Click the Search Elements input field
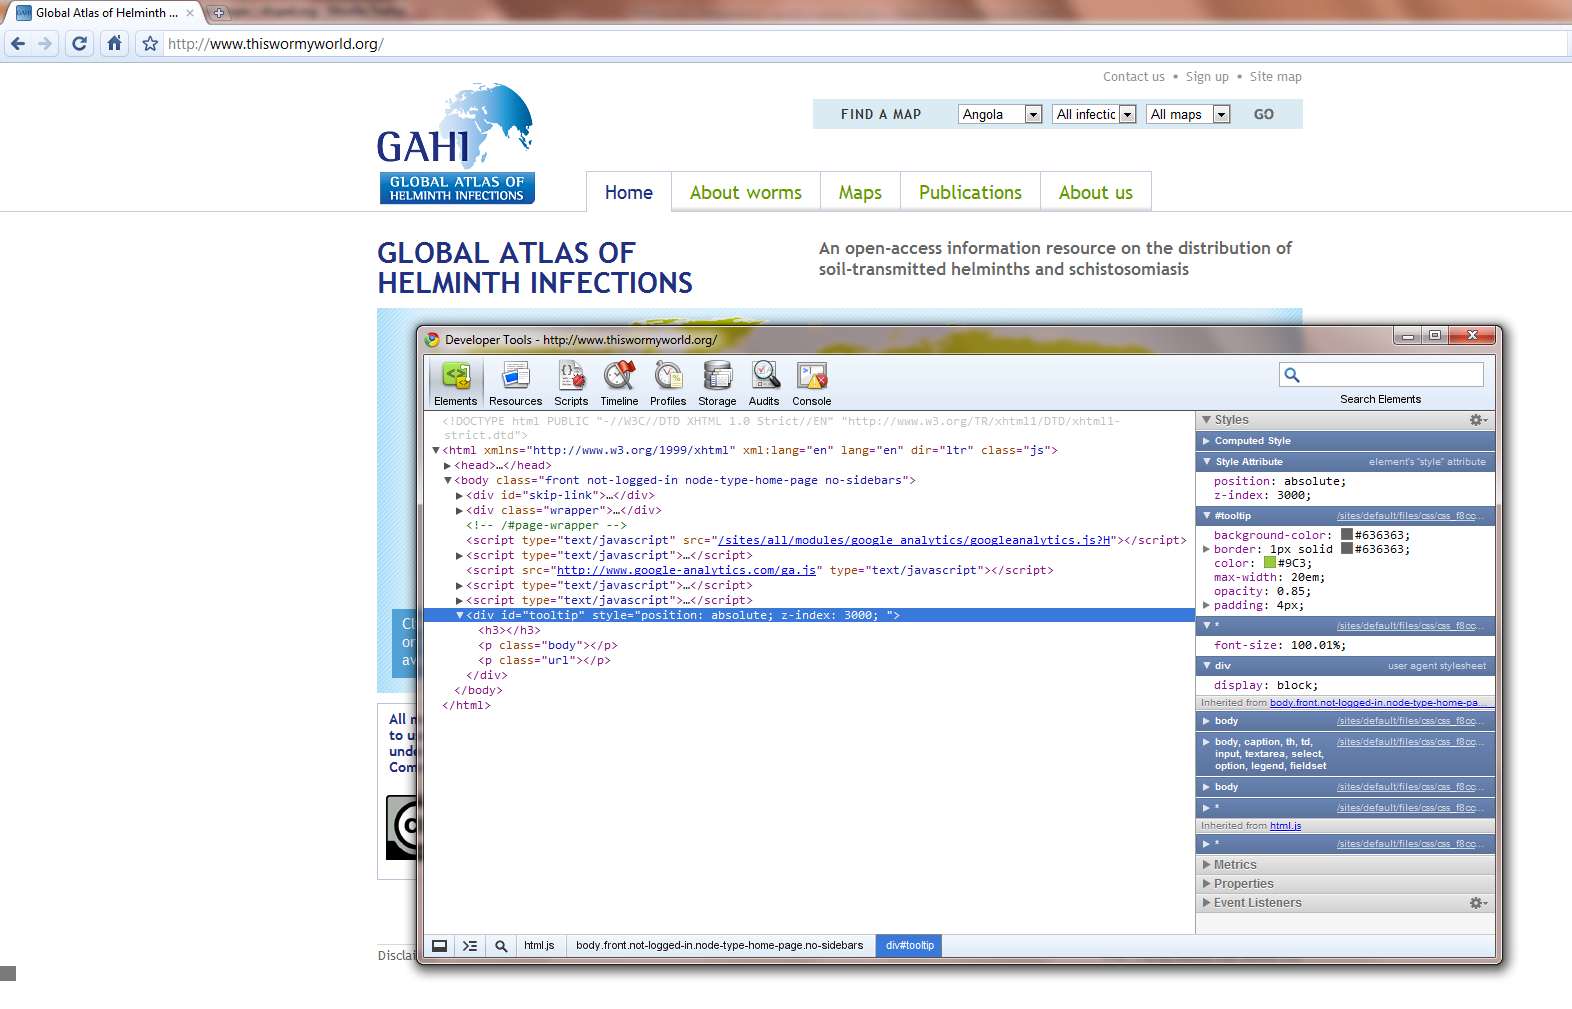The height and width of the screenshot is (1009, 1572). (x=1381, y=375)
